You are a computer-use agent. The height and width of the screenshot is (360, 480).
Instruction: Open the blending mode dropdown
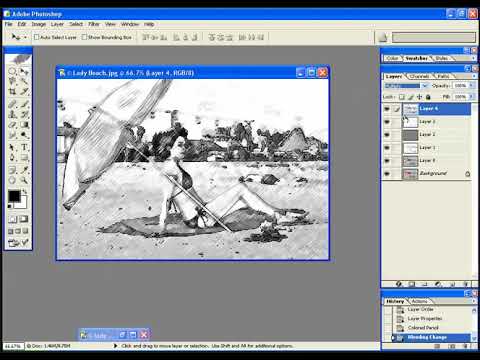425,86
